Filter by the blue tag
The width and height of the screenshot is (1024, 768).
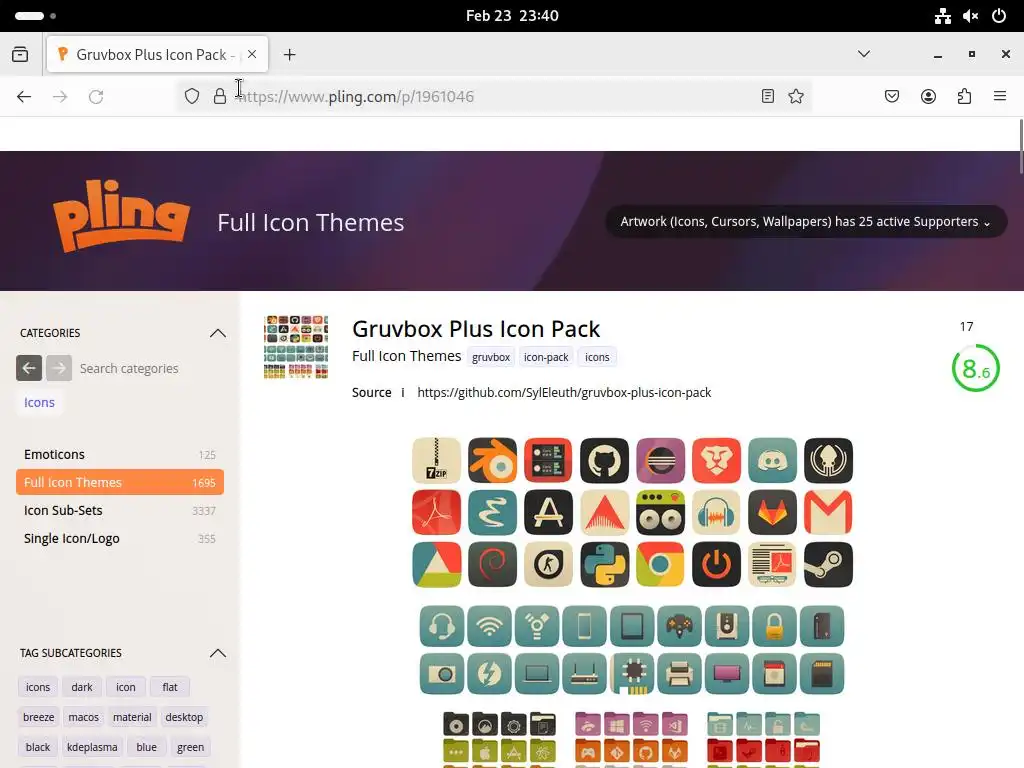point(146,747)
